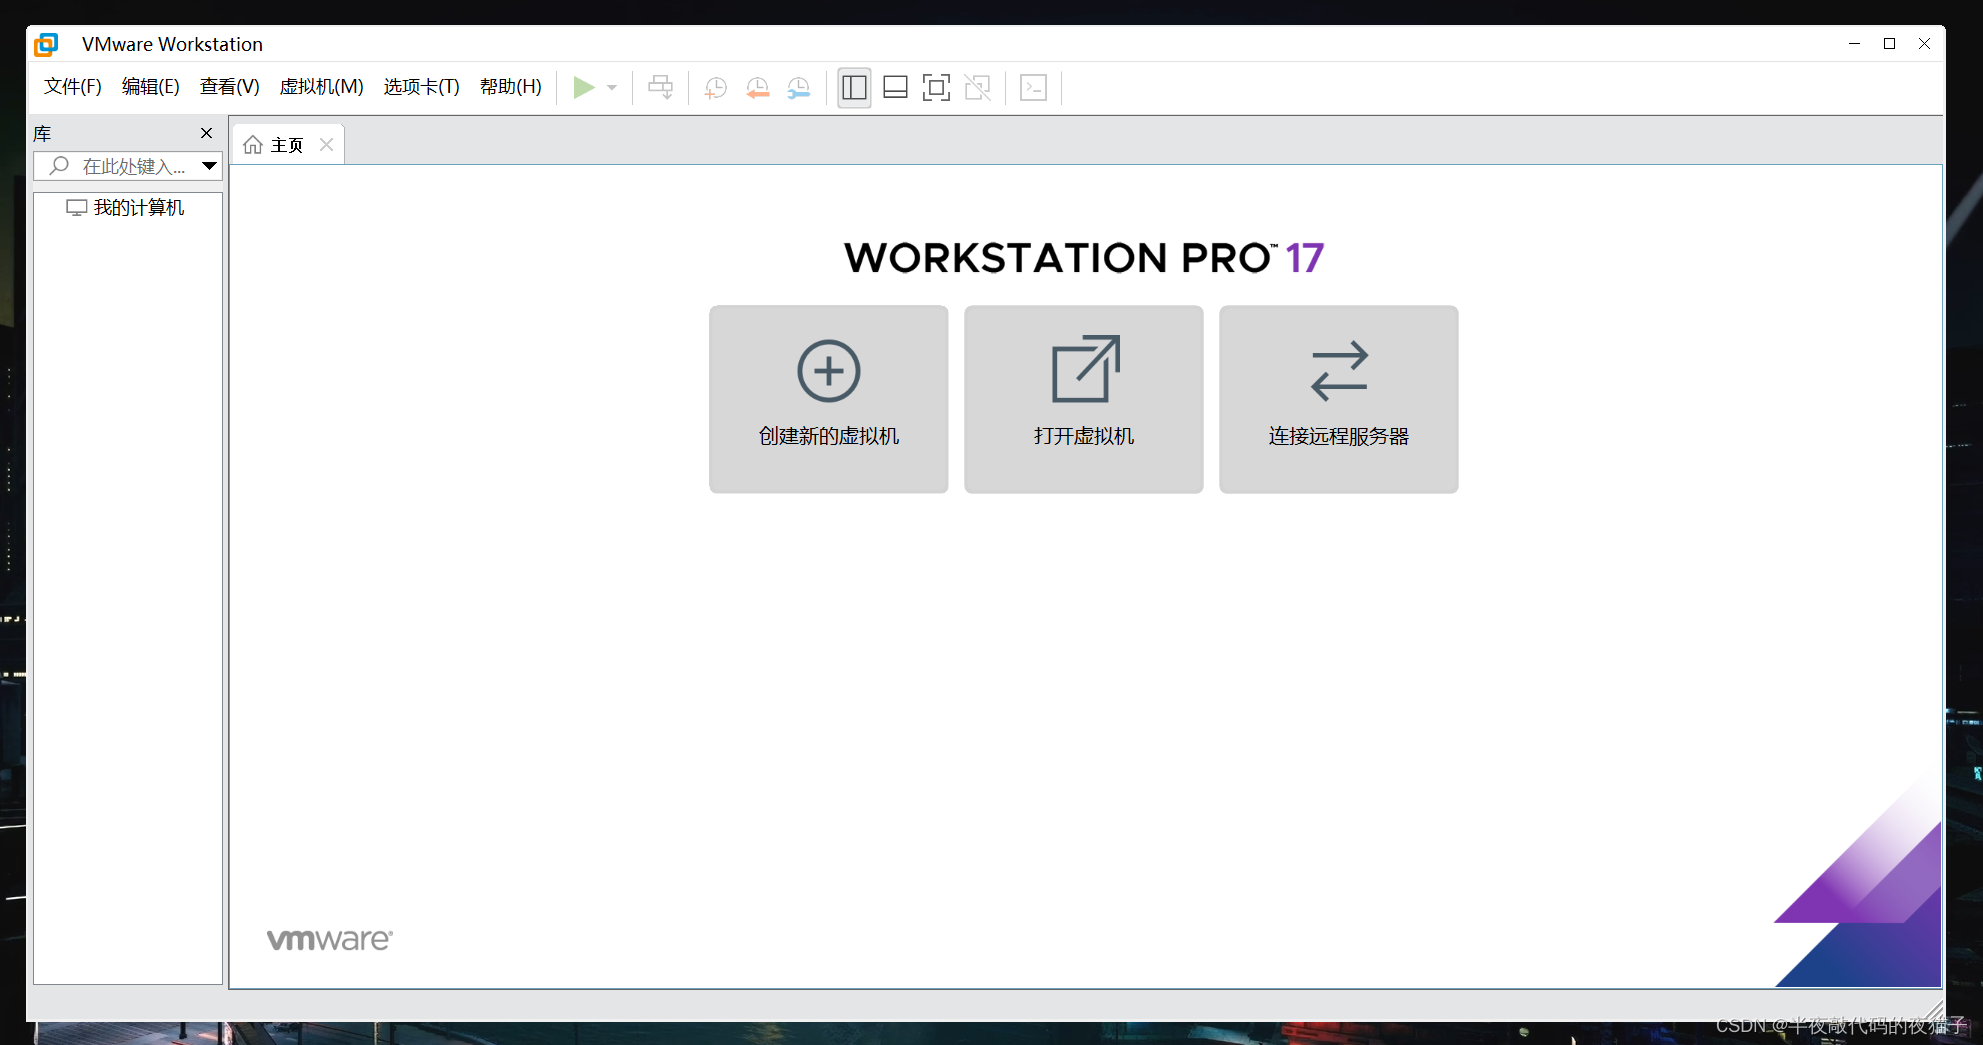Toggle the thumbnail bar view icon
Viewport: 1983px width, 1045px height.
(896, 88)
